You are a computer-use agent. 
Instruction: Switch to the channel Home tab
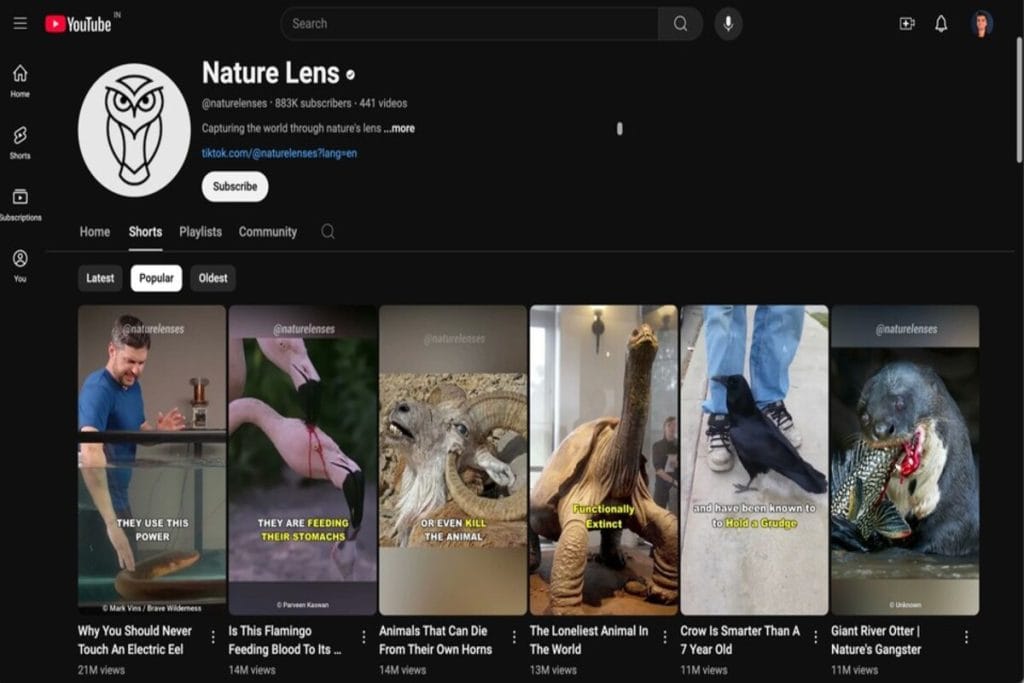95,232
